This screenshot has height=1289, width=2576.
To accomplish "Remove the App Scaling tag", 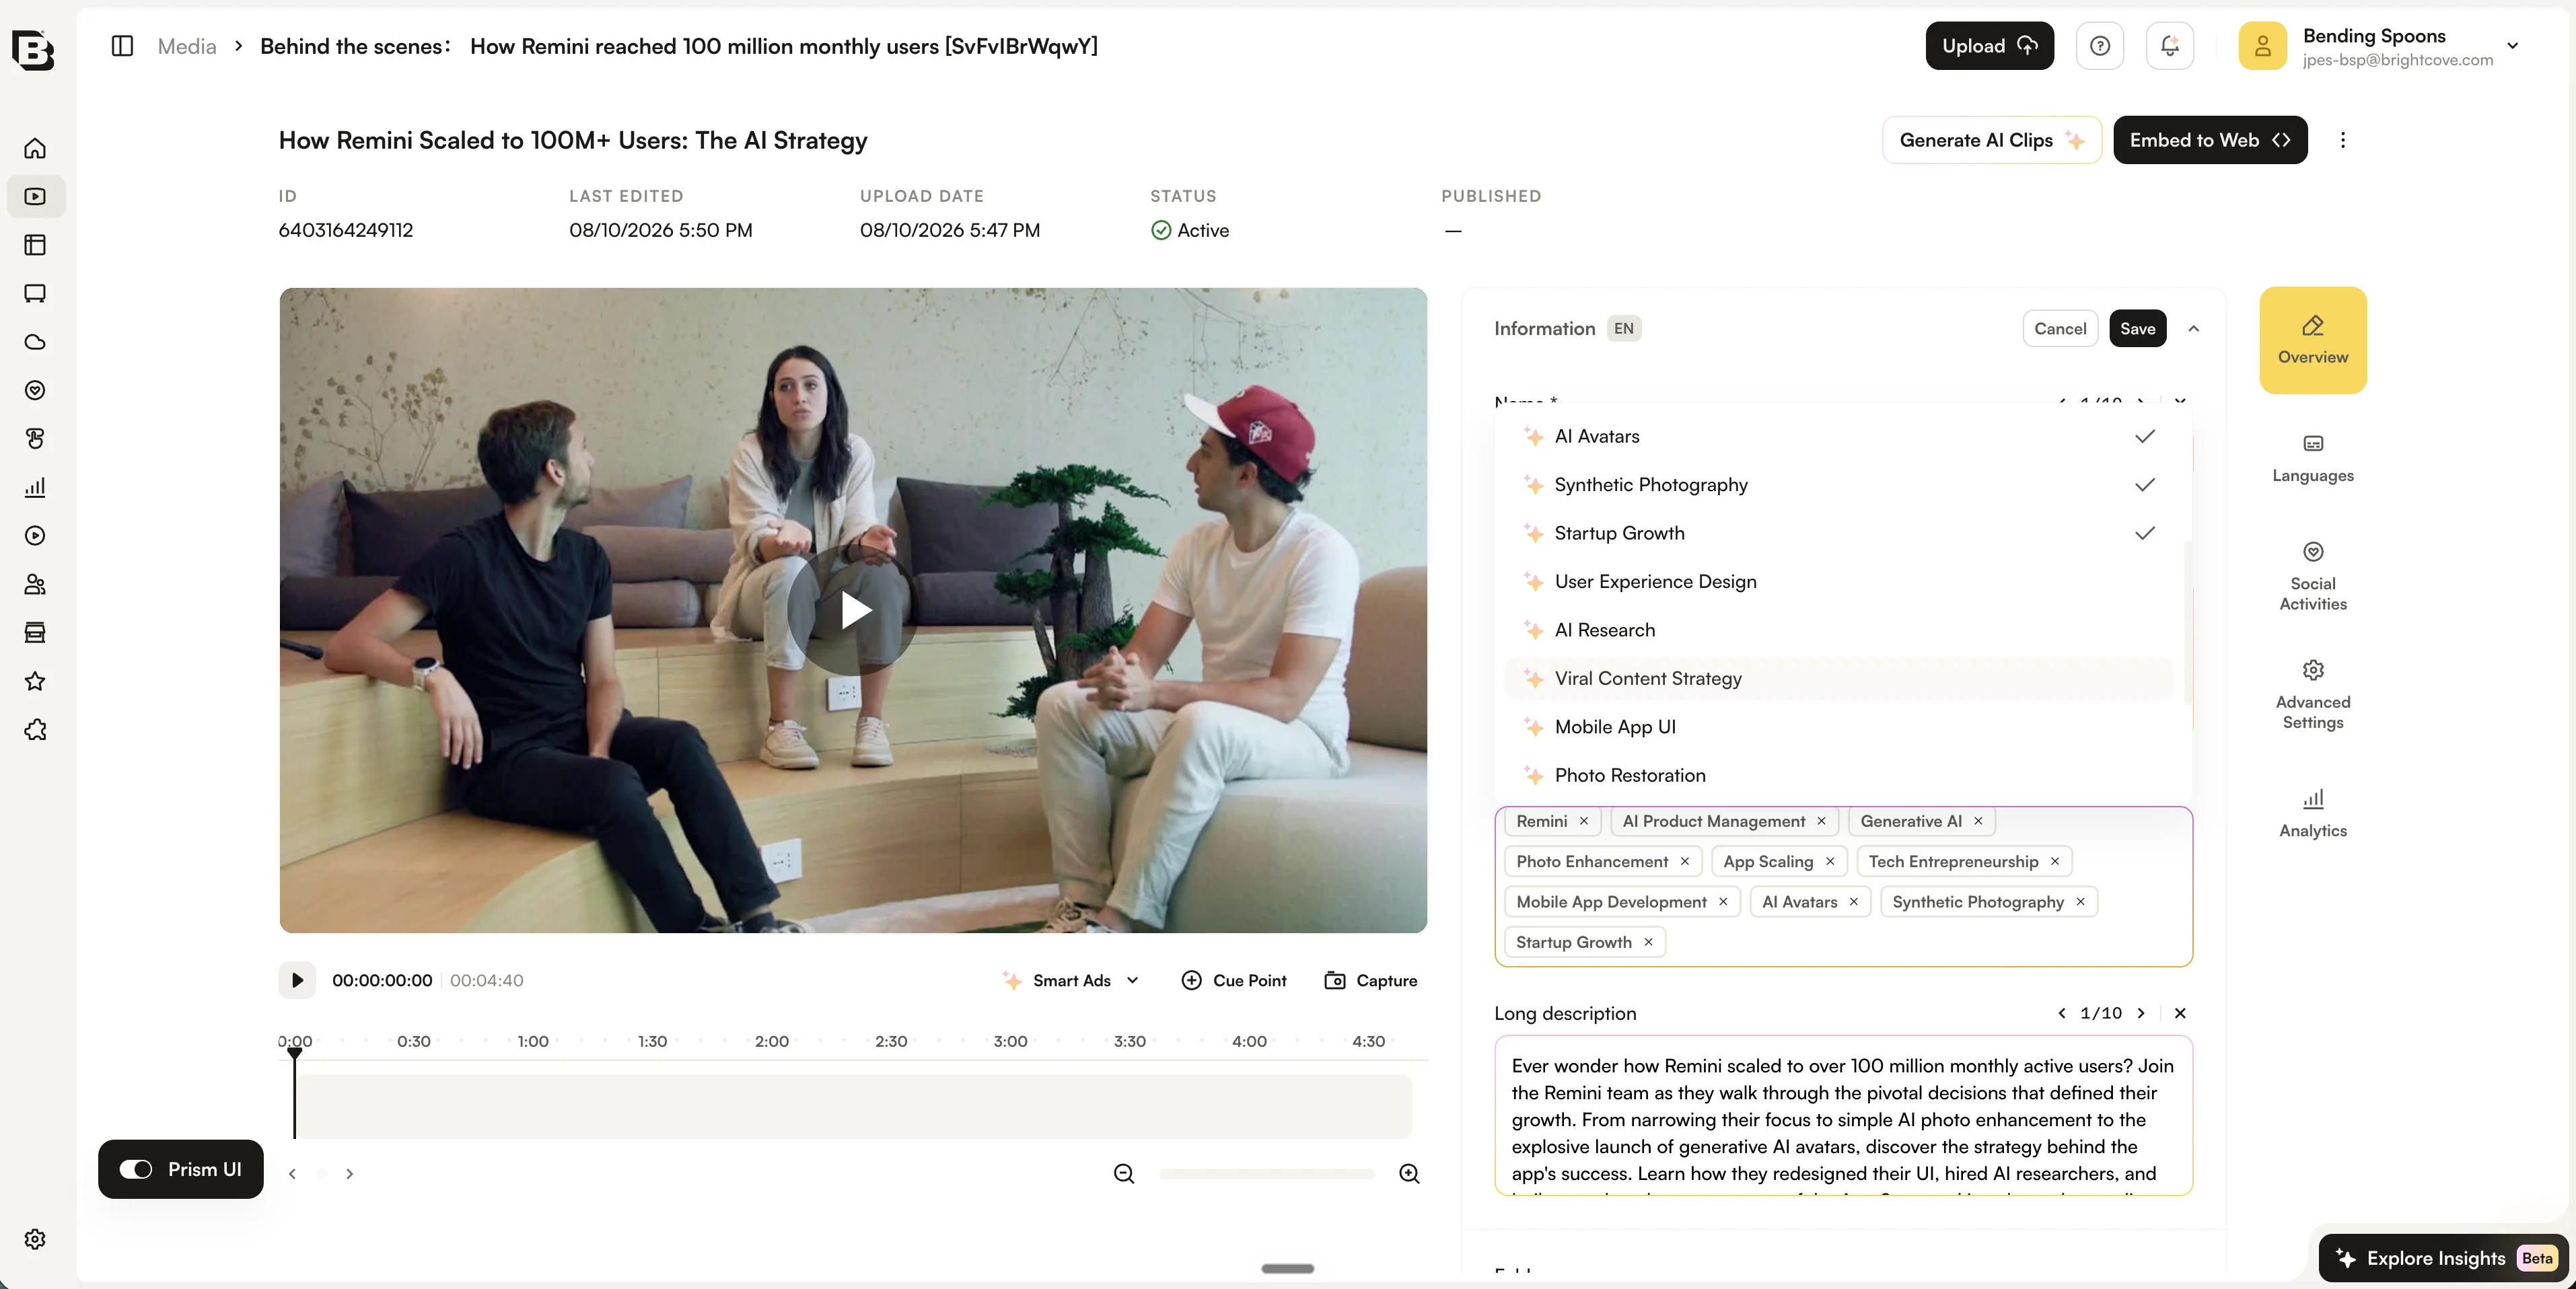I will 1830,861.
